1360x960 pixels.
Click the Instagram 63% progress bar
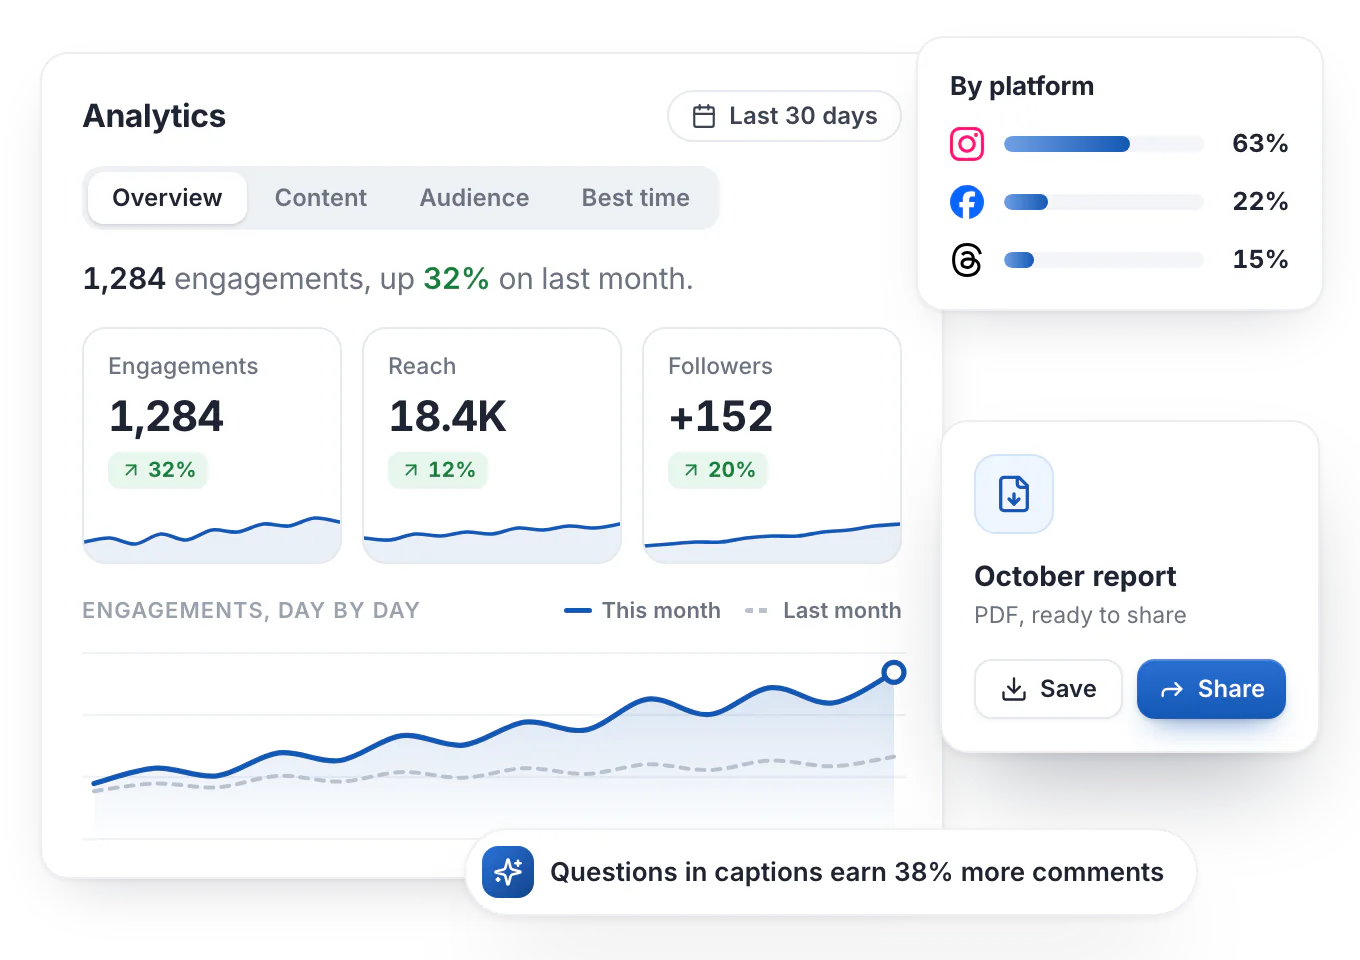pos(1104,144)
